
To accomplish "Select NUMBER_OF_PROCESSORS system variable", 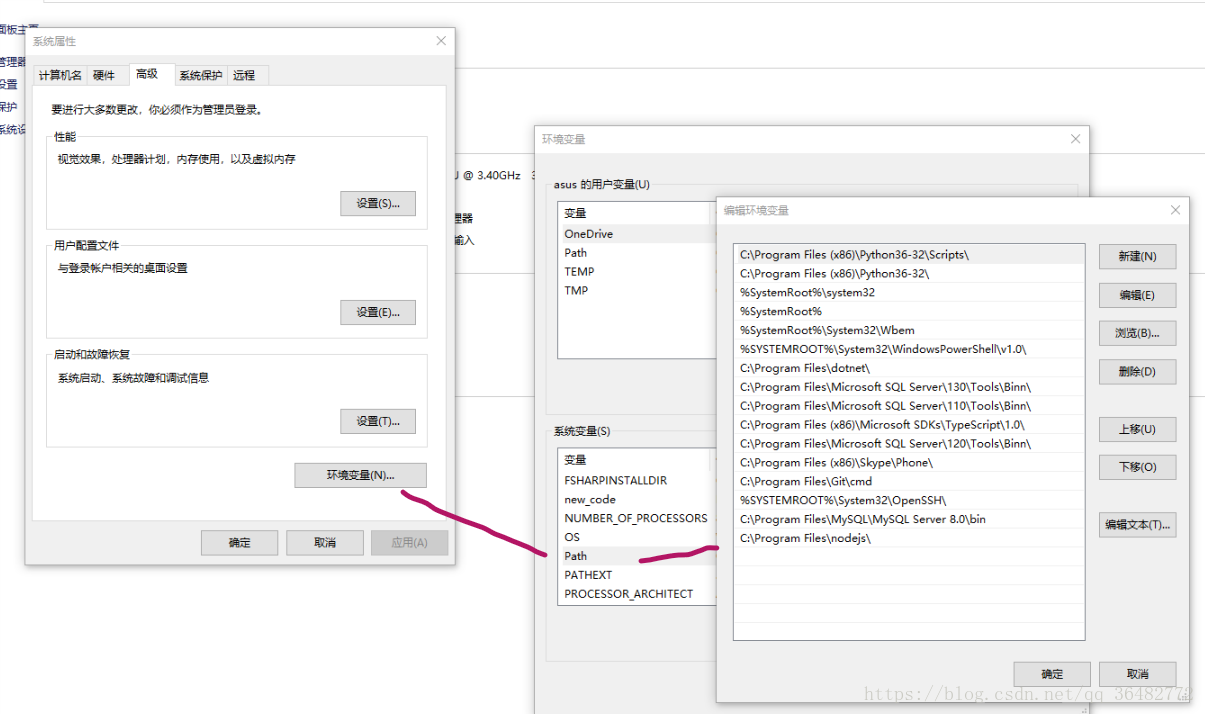I will click(x=638, y=519).
